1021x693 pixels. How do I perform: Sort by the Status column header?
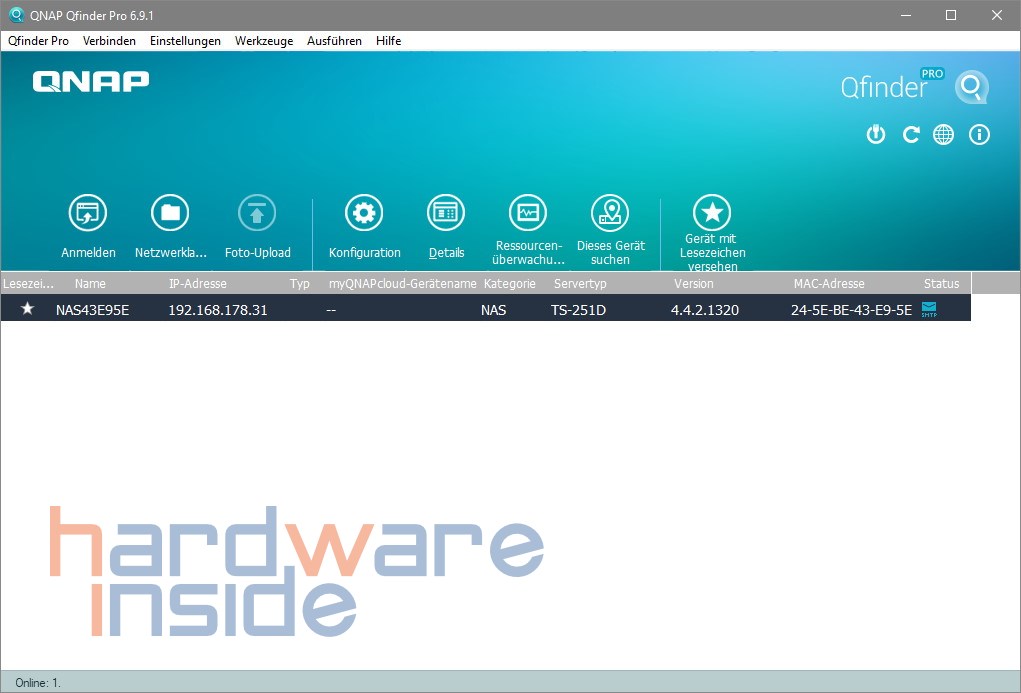point(942,284)
